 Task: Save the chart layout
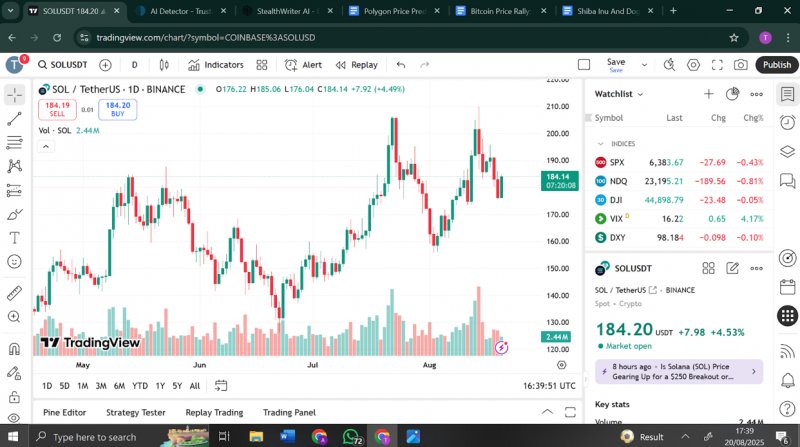(x=616, y=65)
